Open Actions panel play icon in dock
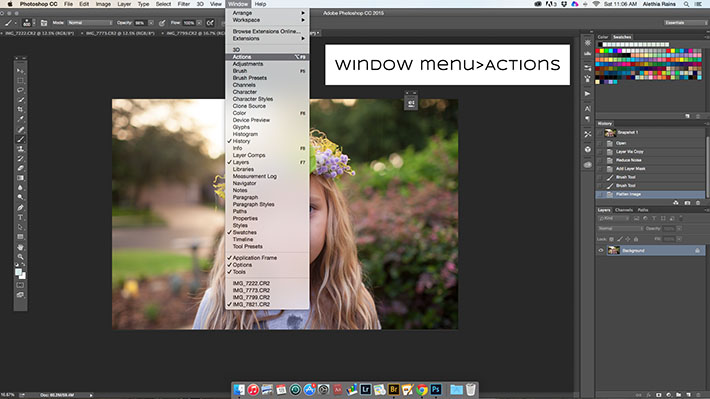 (587, 94)
